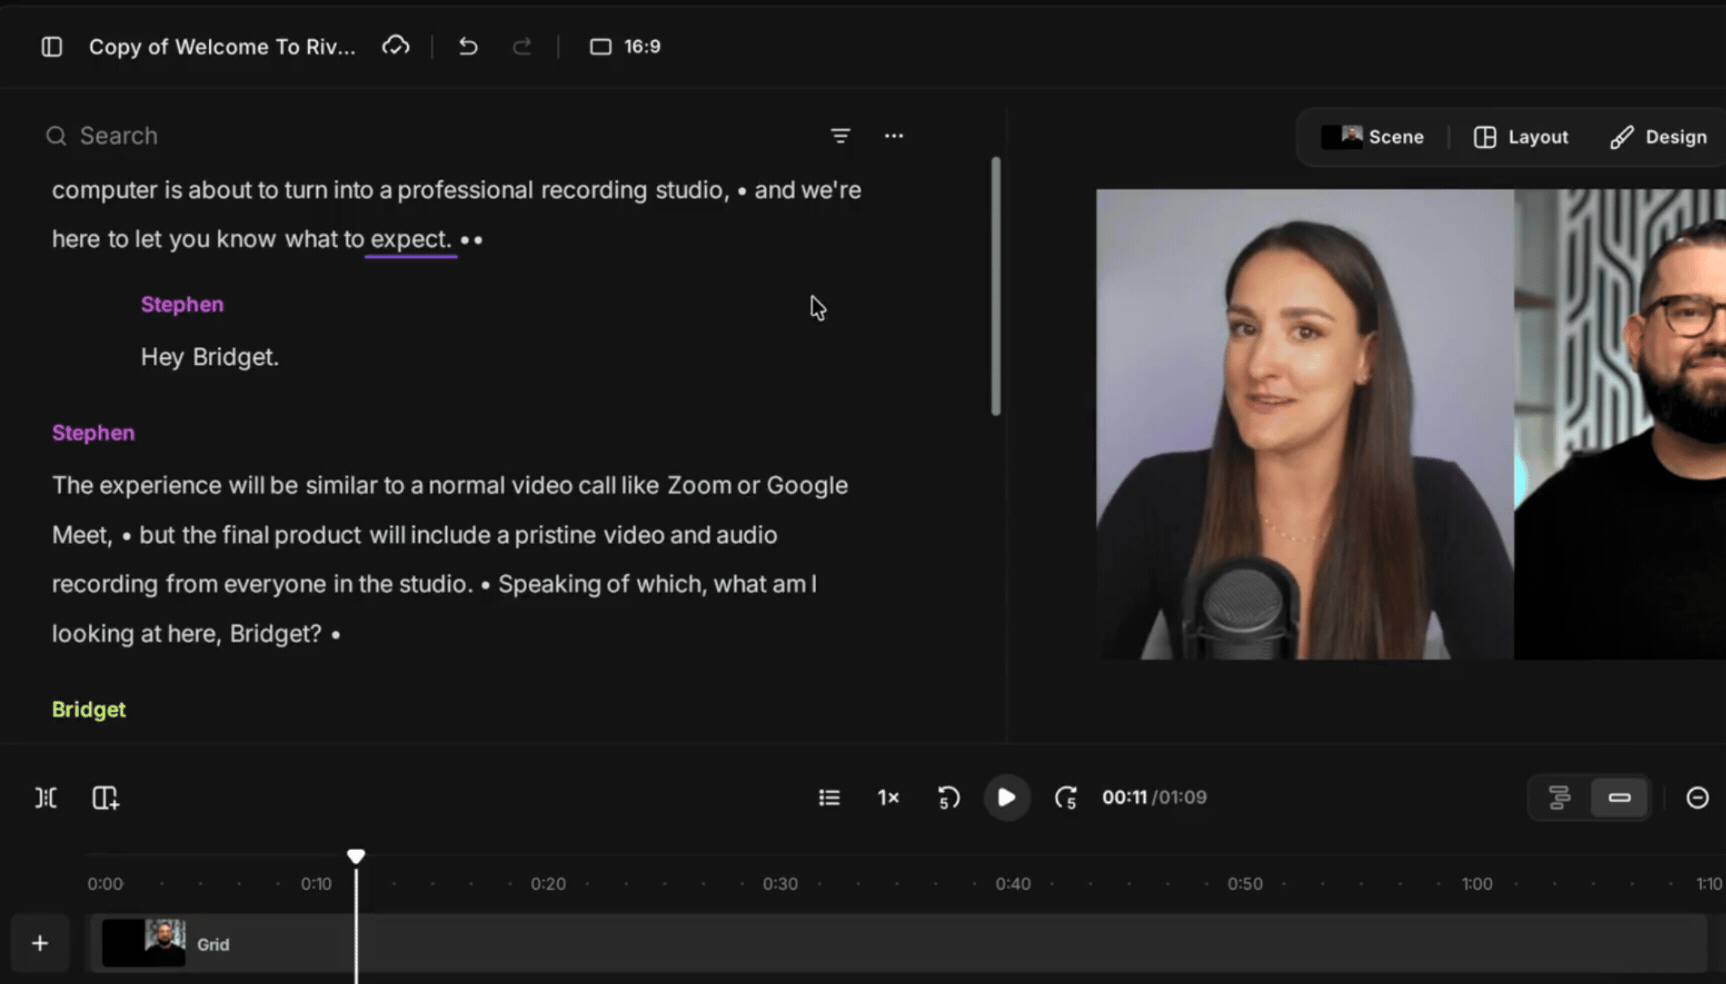Click the transcript panel scrollbar
The width and height of the screenshot is (1726, 984).
(x=995, y=286)
